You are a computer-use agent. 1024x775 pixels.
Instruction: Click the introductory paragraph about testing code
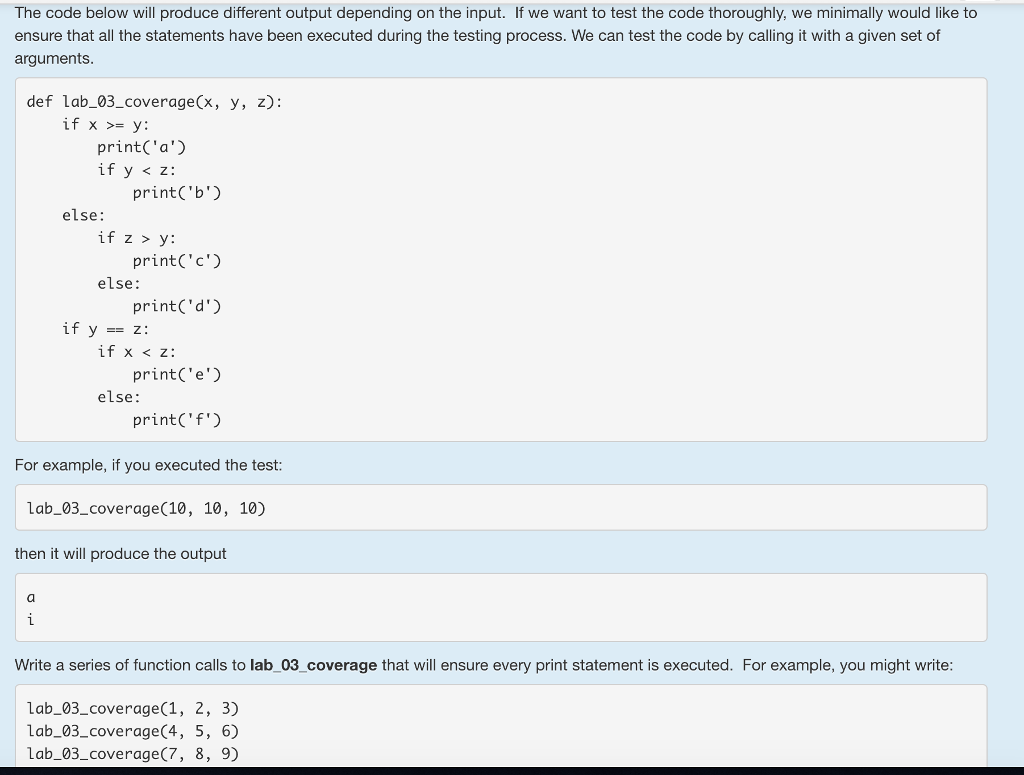[495, 35]
